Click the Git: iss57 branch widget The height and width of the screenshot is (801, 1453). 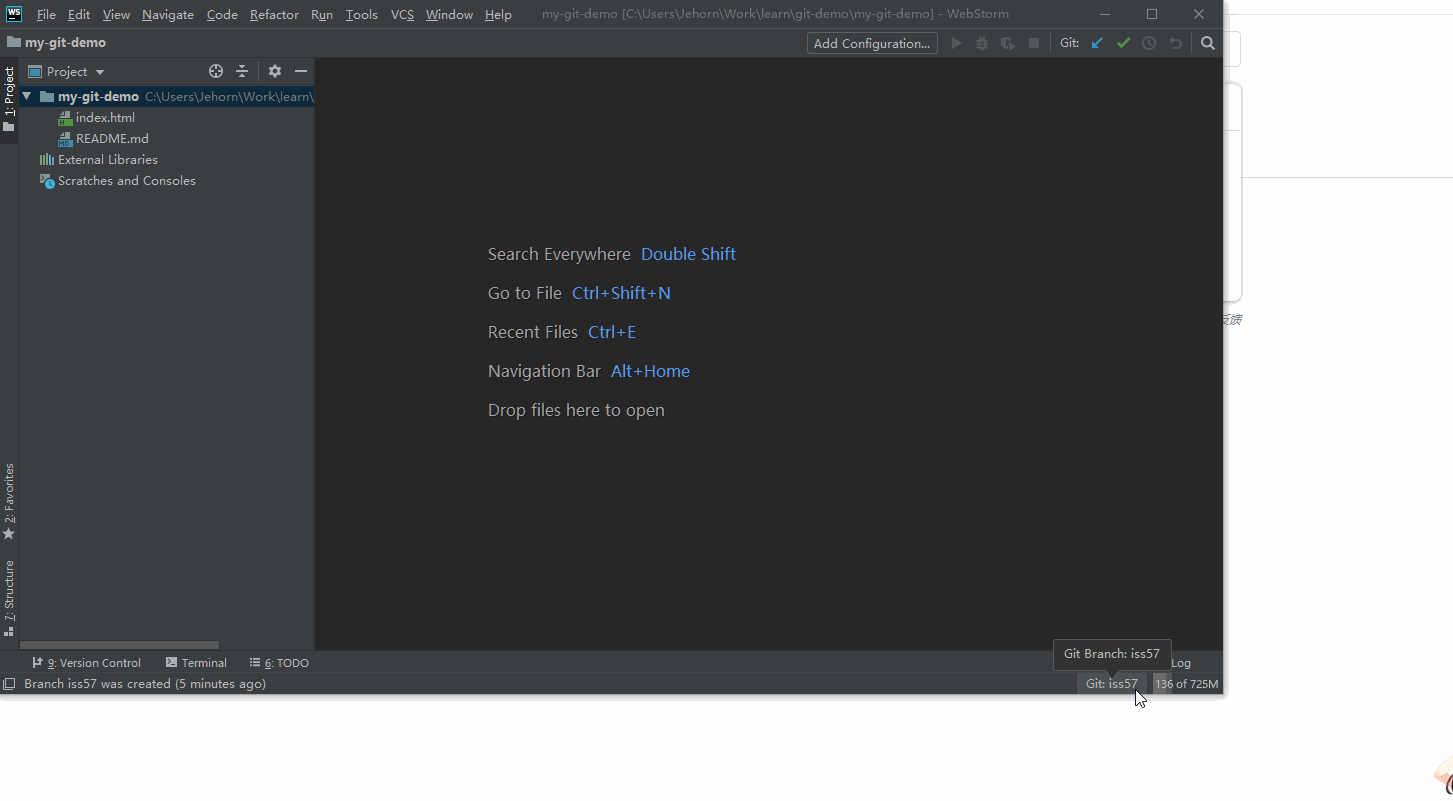click(x=1112, y=684)
